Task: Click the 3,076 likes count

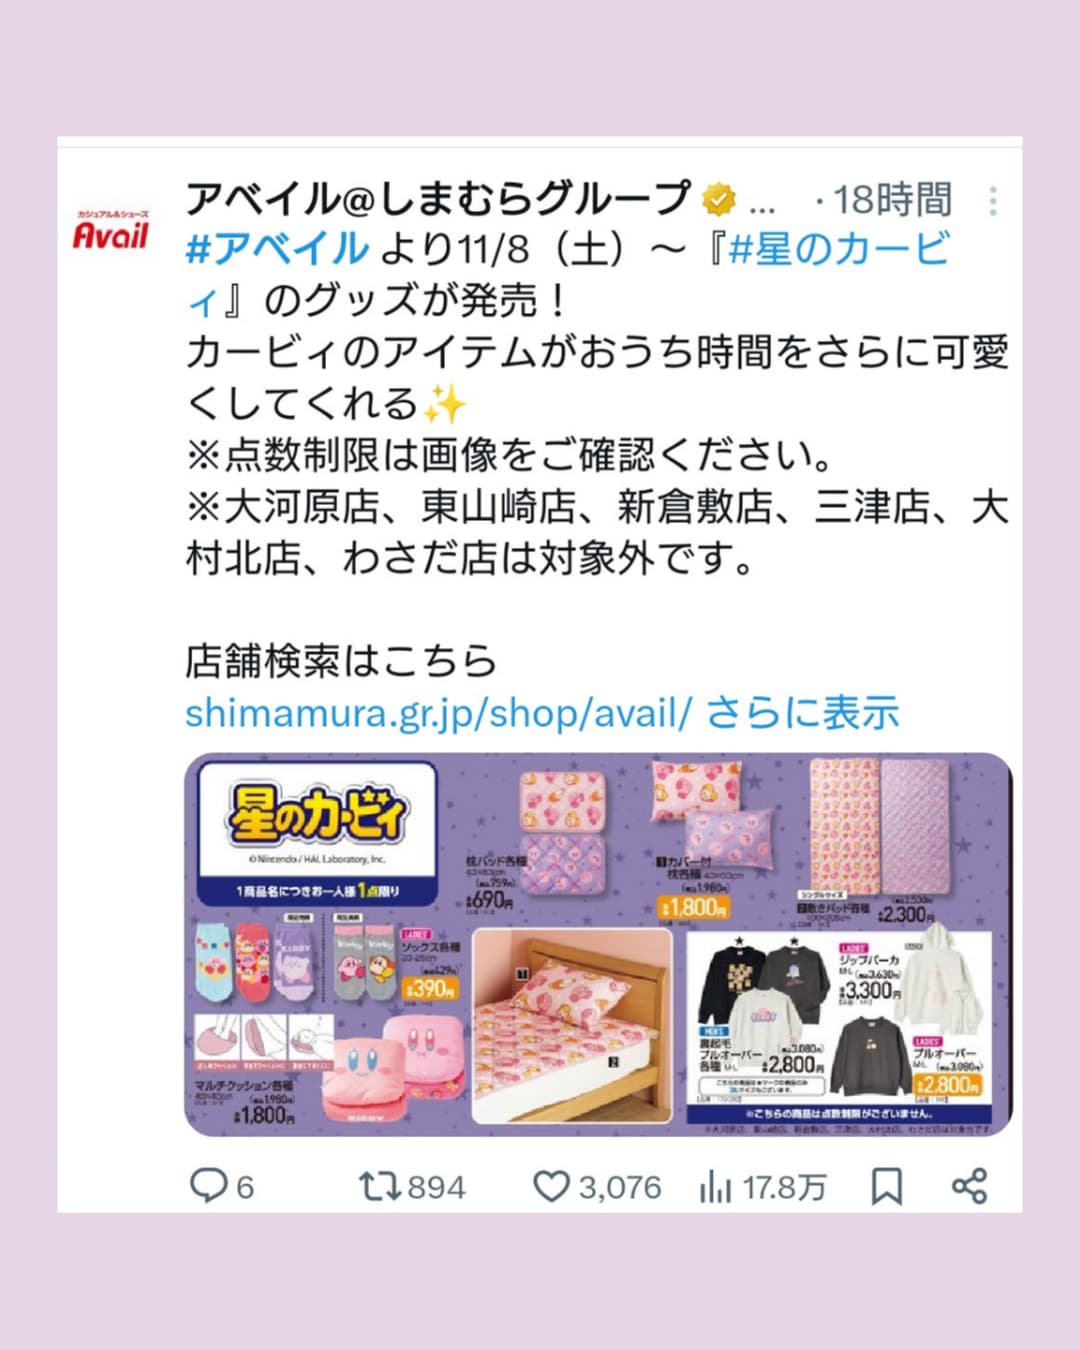Action: [620, 1188]
